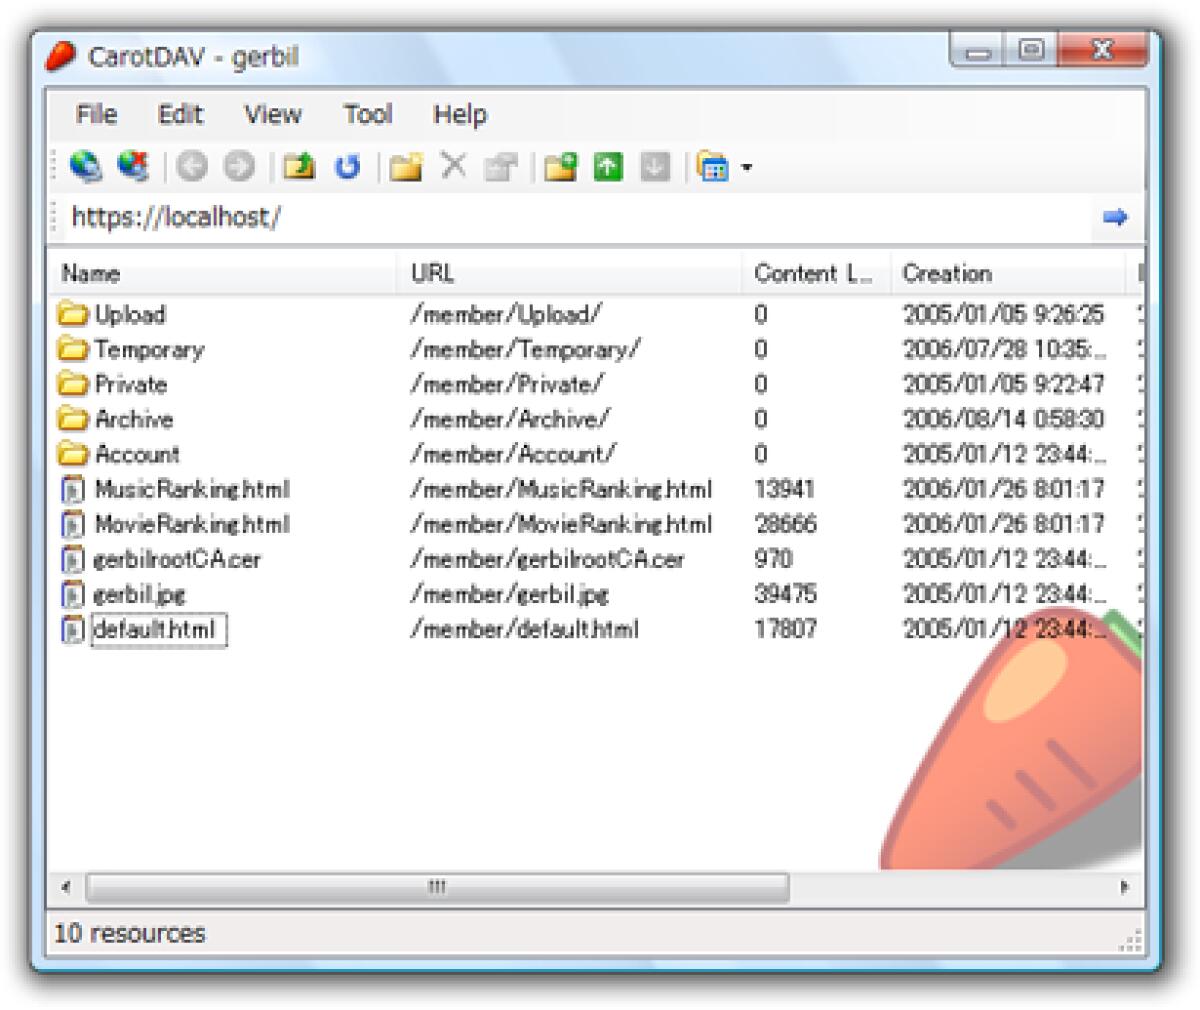Screen dimensions: 1200x1010
Task: Click the Connect globe icon
Action: coord(88,167)
